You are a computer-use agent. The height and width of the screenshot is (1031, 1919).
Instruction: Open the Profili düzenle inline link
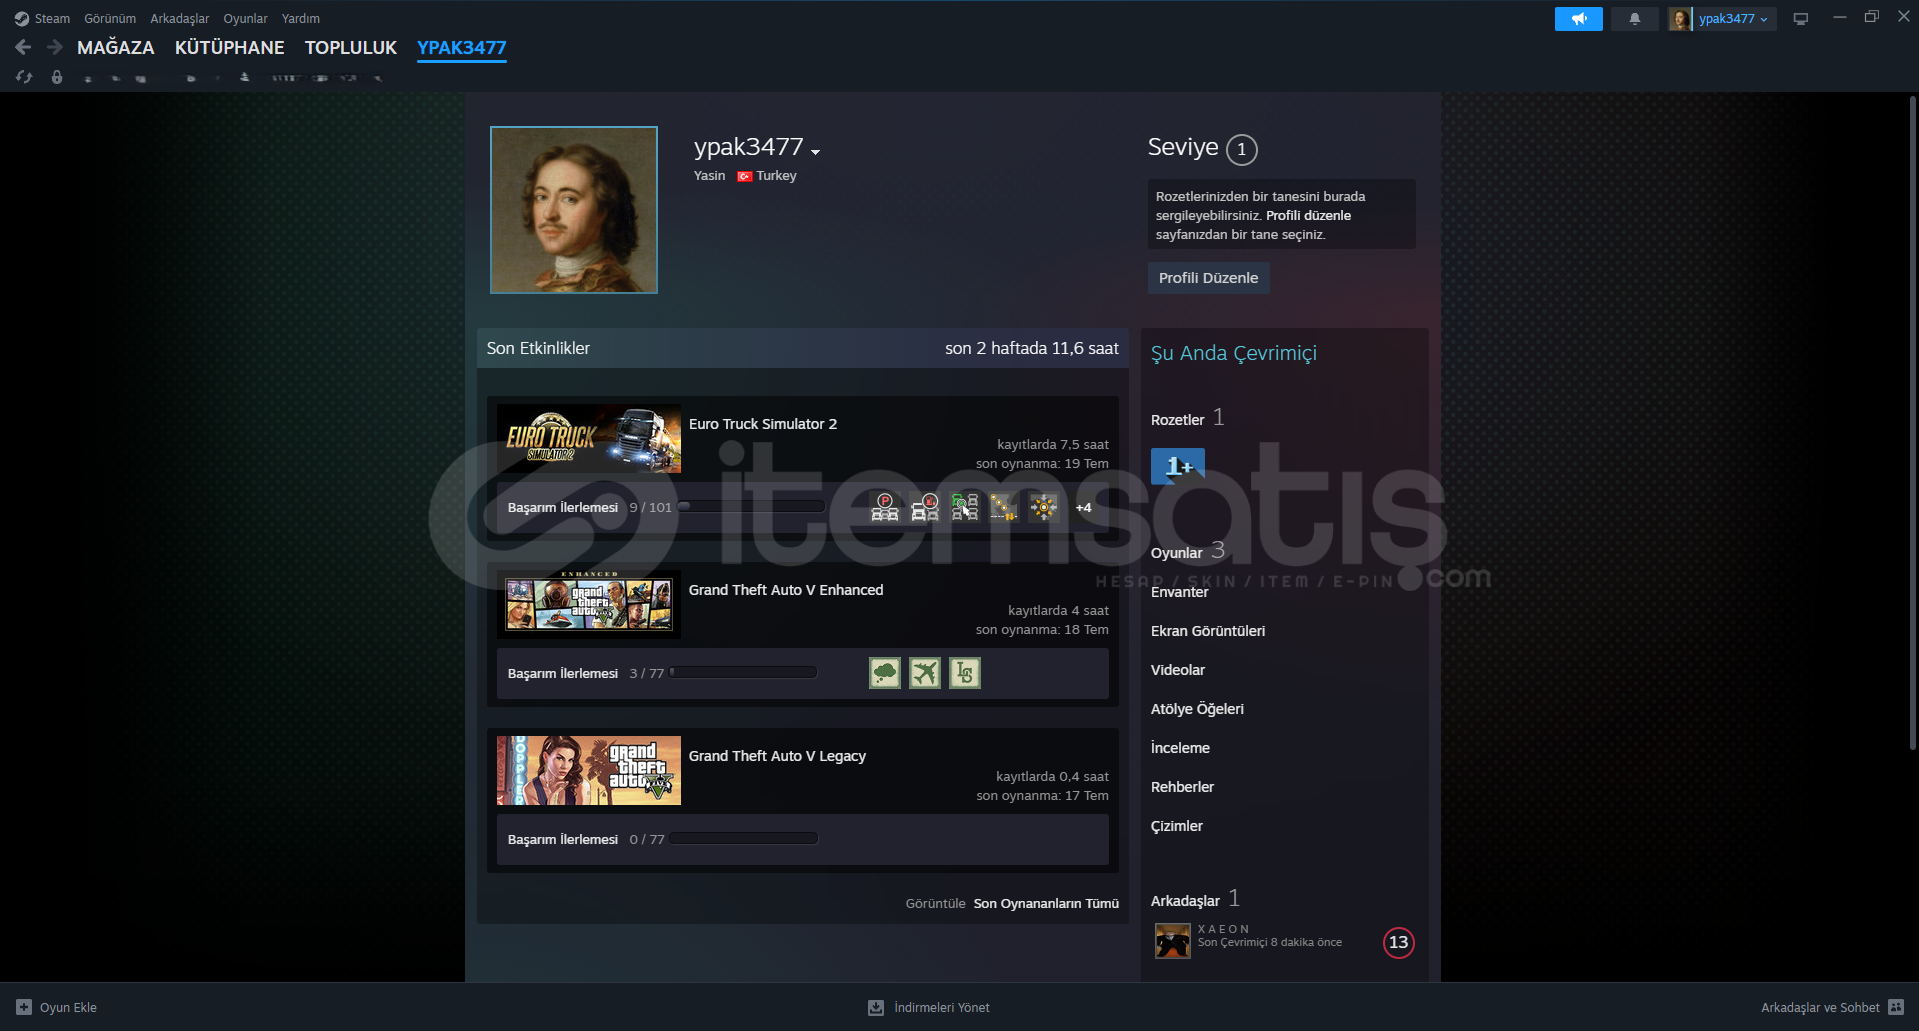(x=1308, y=215)
